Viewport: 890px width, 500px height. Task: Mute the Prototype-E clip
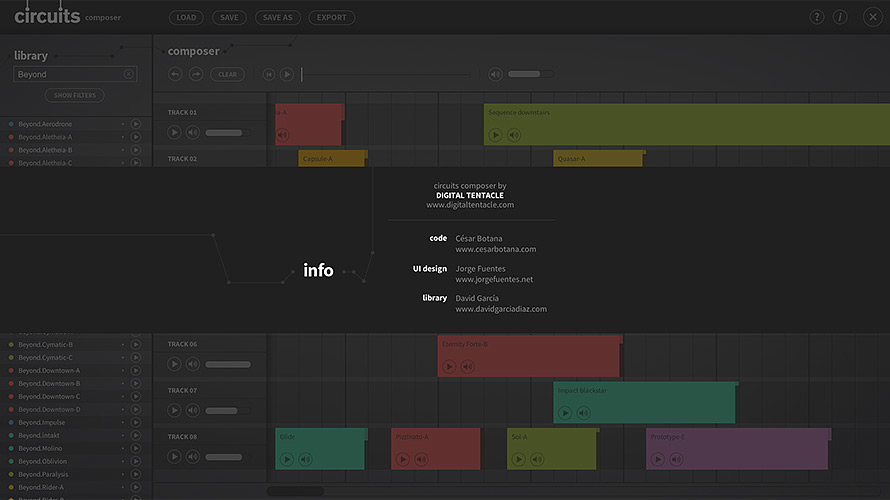point(676,459)
